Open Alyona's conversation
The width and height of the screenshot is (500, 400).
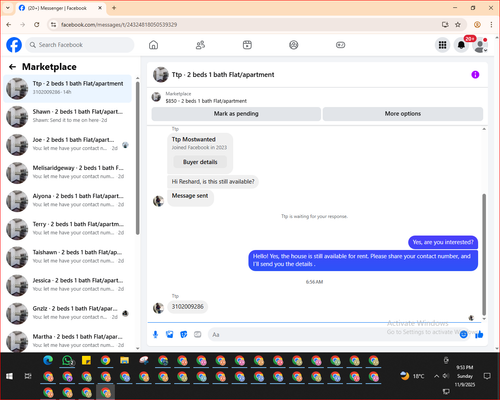68,201
